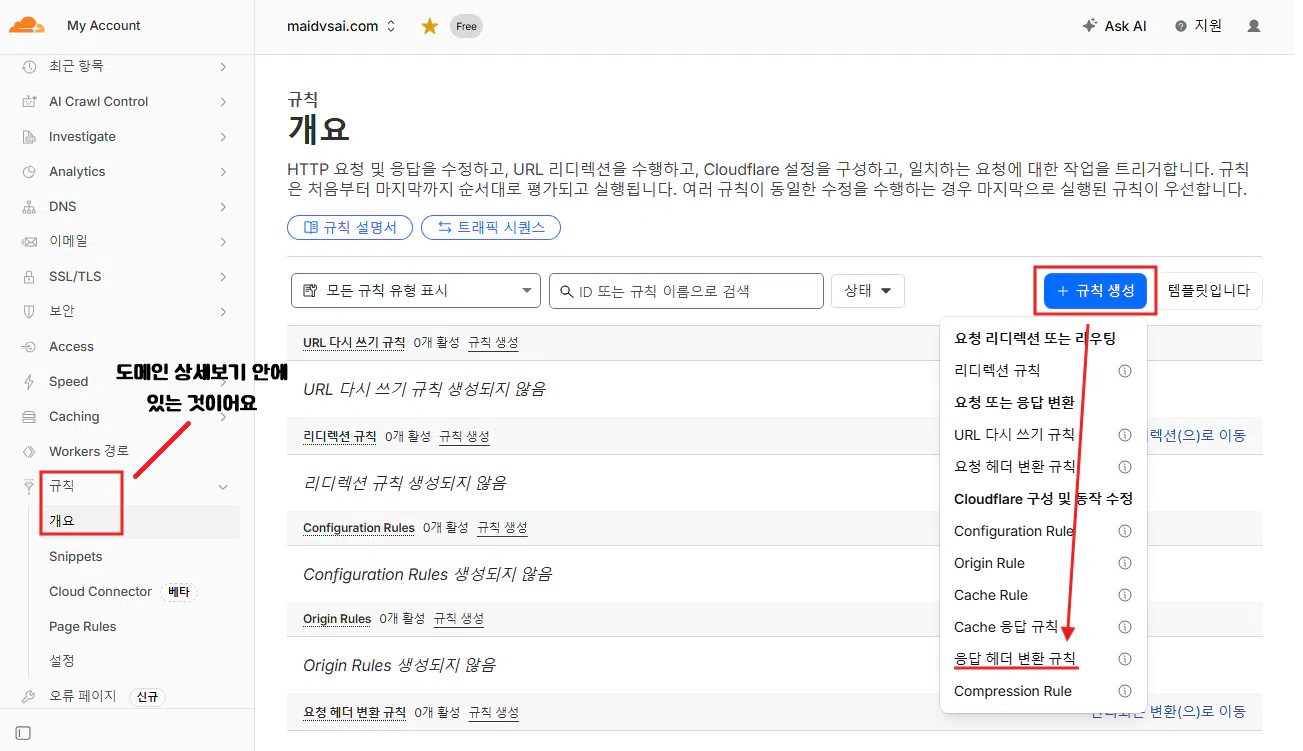Screen dimensions: 1303x751
Task: Click 규칙 생성 link beside 리디렉션 규칙 heading
Action: point(465,436)
